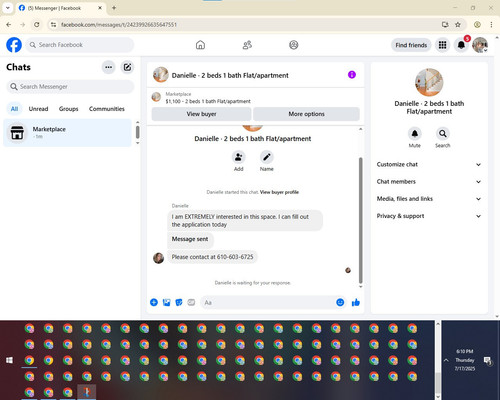
Task: Open Windows notification center icon
Action: (488, 361)
